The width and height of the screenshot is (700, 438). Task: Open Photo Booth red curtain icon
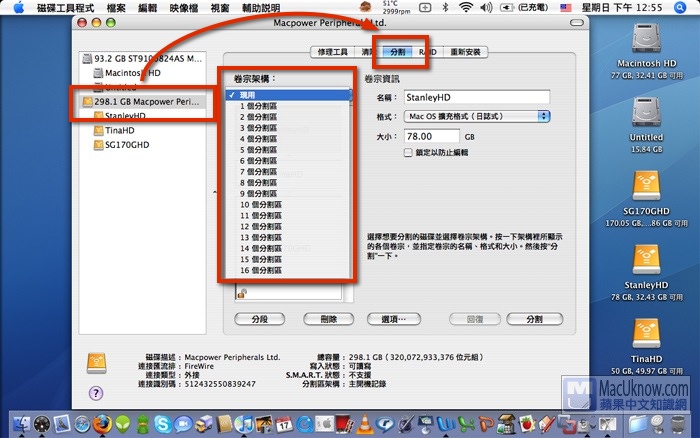click(345, 424)
